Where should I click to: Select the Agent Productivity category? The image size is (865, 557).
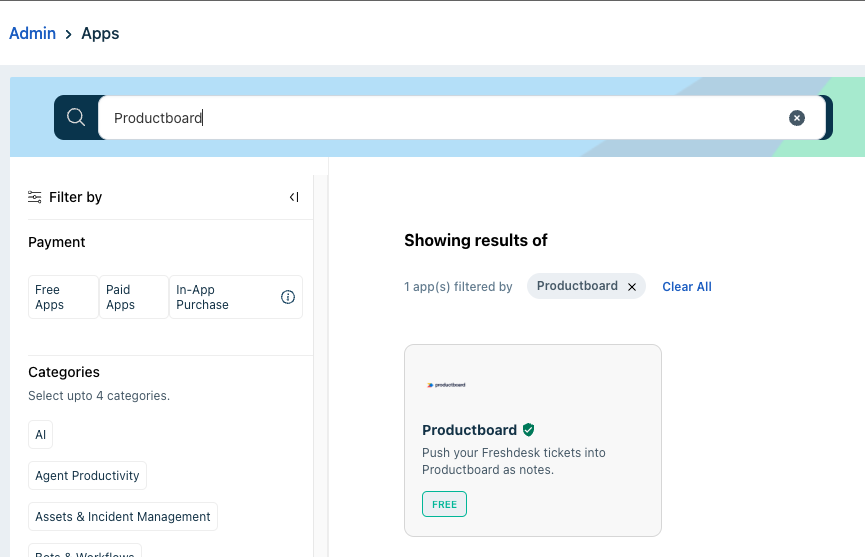tap(87, 475)
